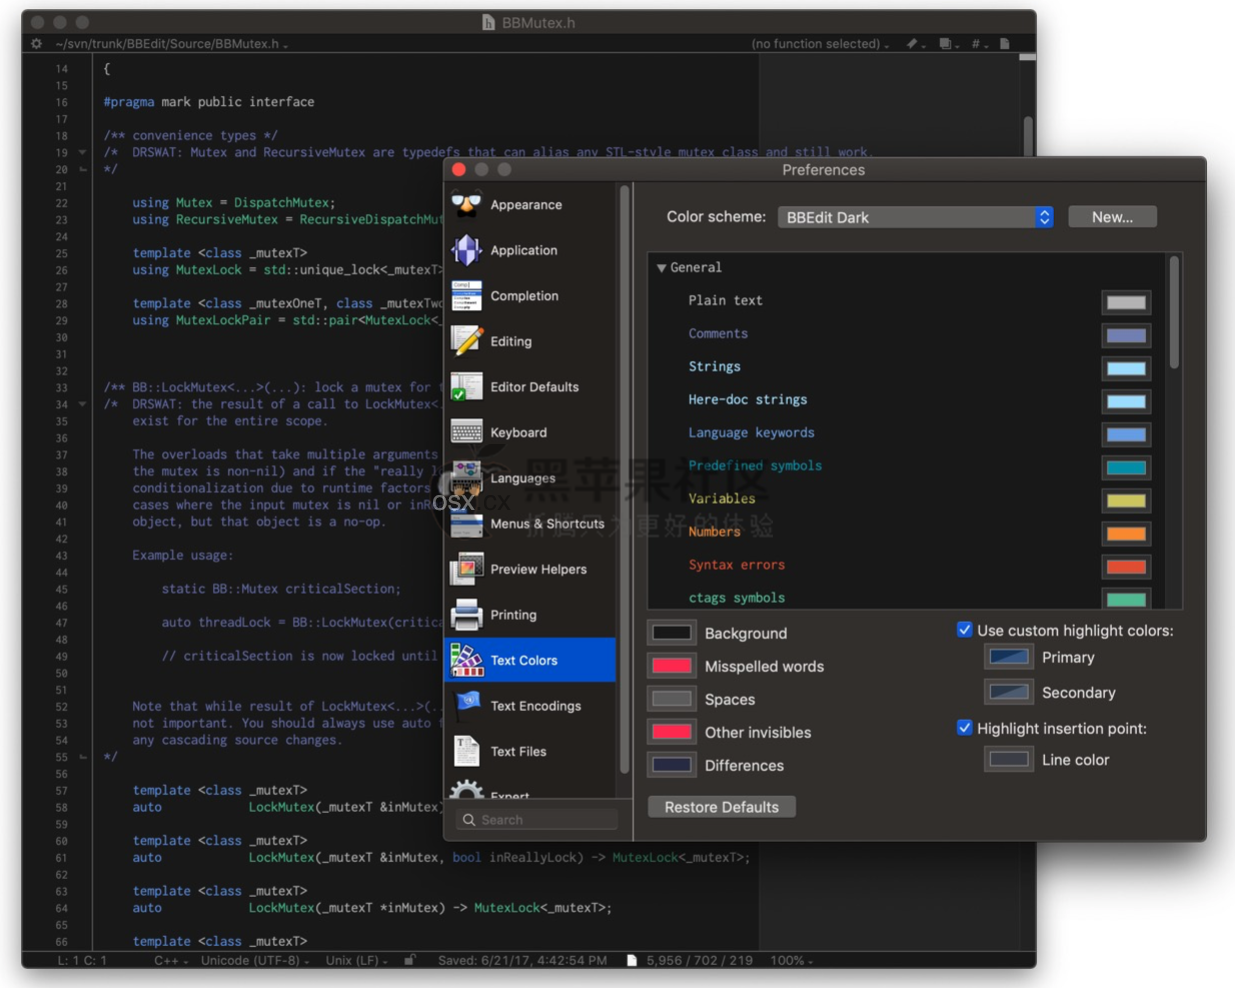The height and width of the screenshot is (988, 1235).
Task: Select the Text Colors preferences pane
Action: coord(530,660)
